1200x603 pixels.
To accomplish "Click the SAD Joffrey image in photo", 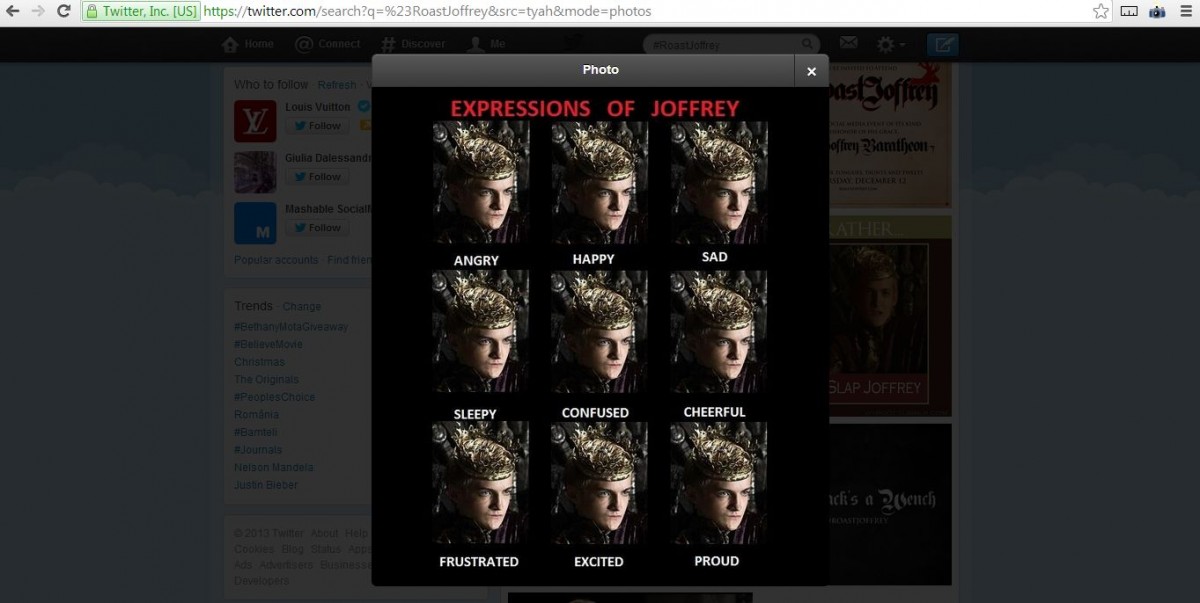I will [x=718, y=185].
